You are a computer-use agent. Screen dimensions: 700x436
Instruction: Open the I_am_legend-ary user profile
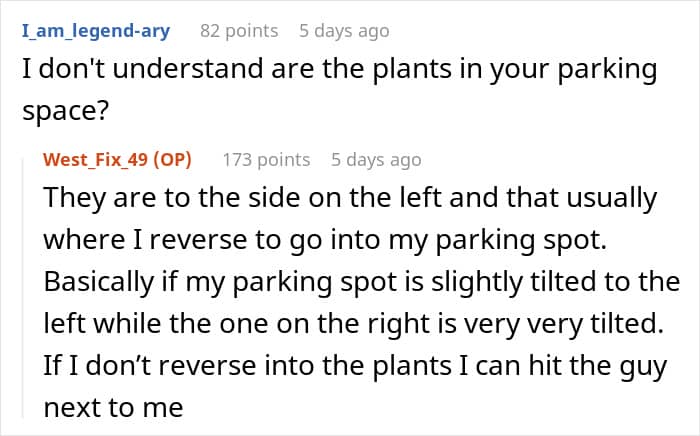tap(95, 31)
